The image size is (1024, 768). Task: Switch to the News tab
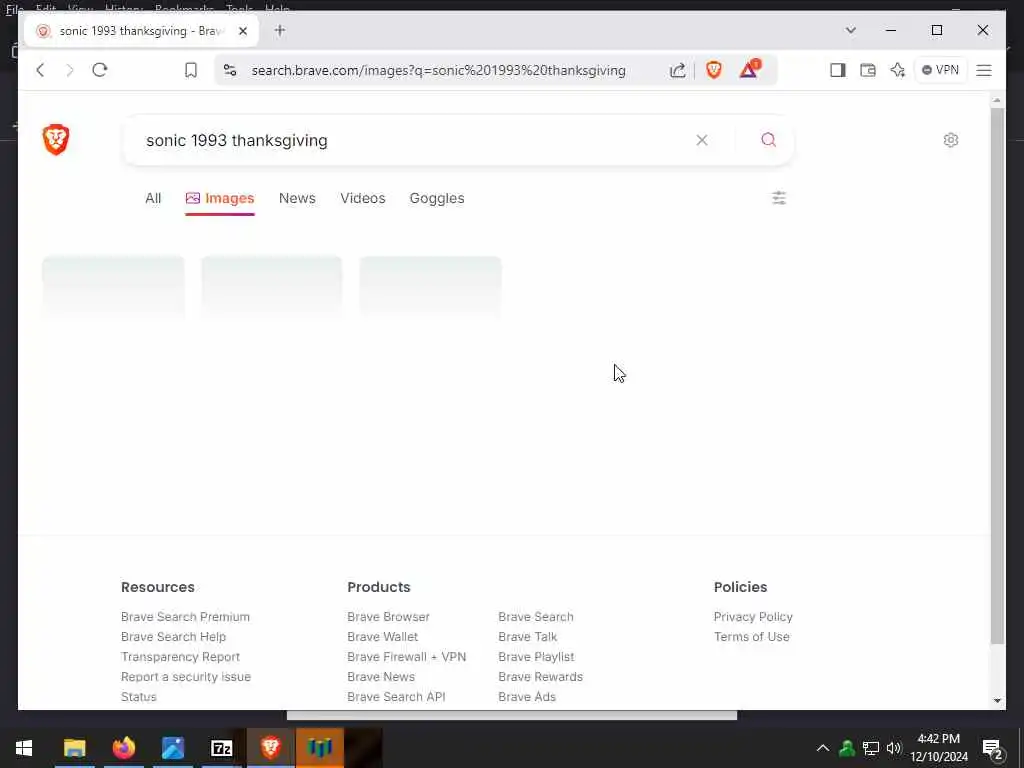[297, 198]
